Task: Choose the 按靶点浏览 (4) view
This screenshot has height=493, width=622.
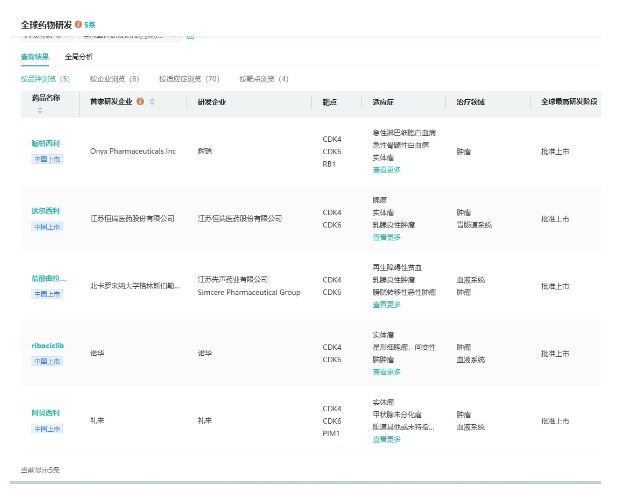Action: click(263, 78)
